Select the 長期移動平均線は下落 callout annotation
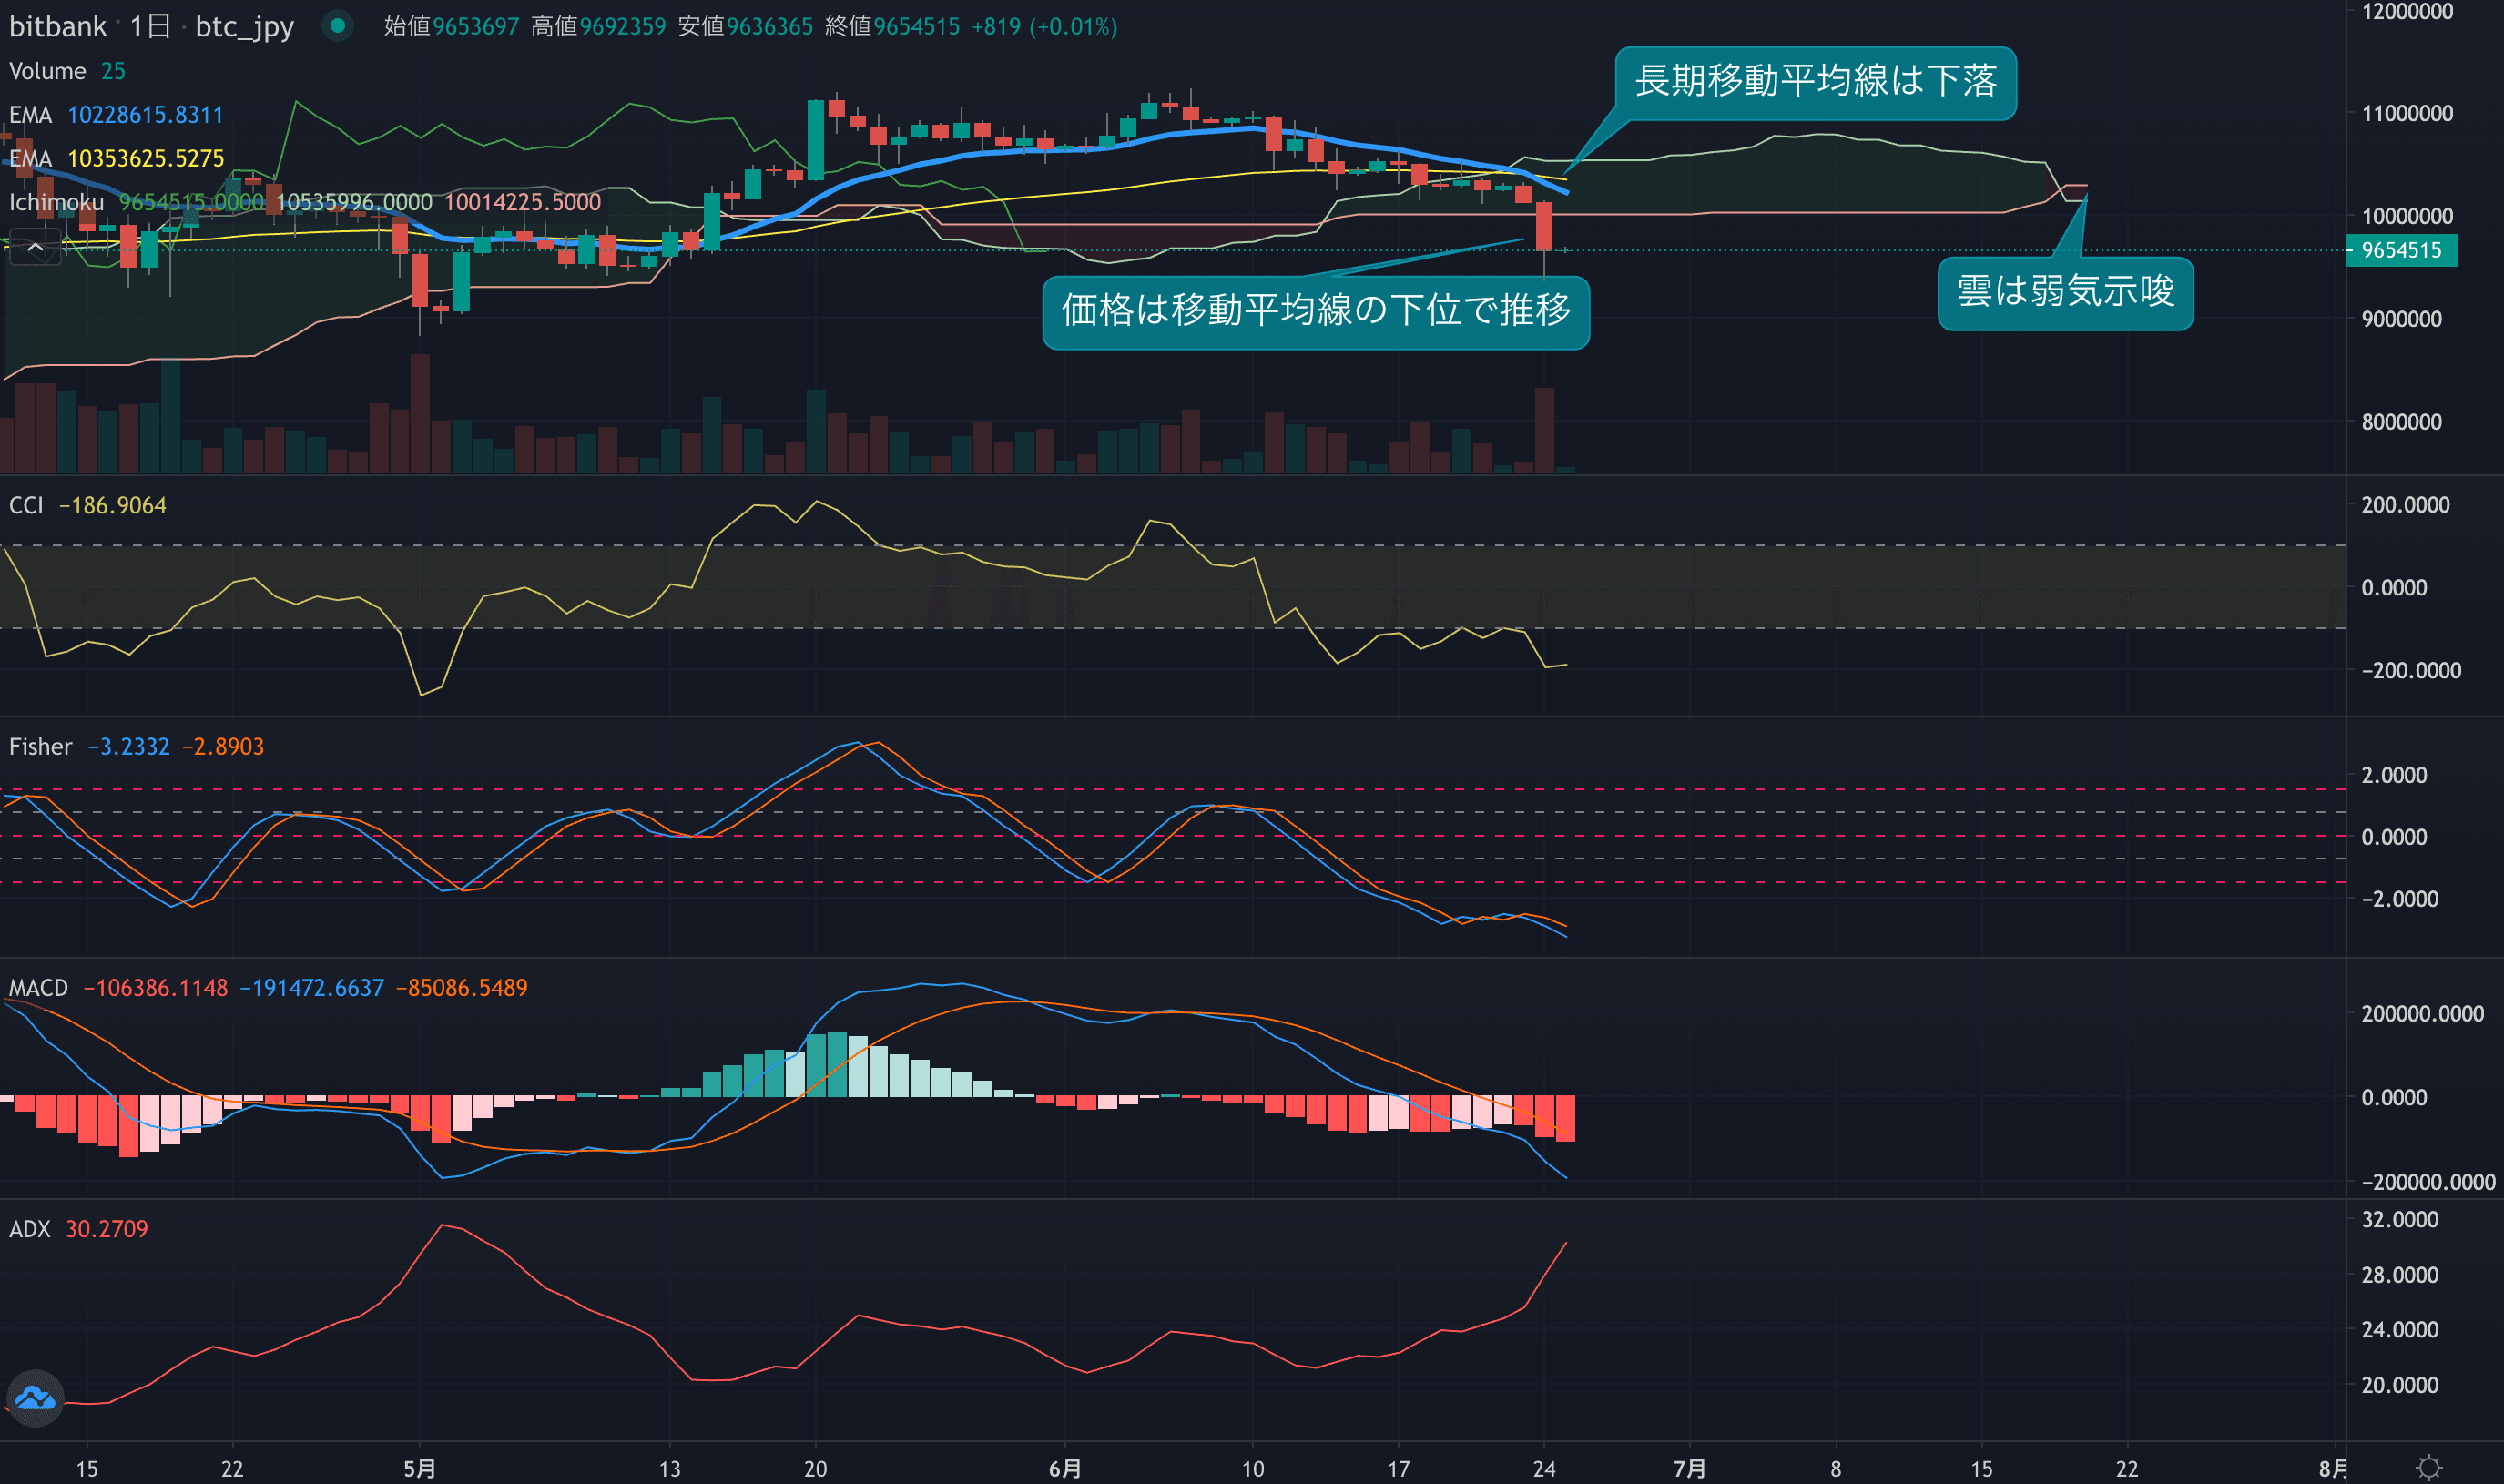 (1814, 82)
